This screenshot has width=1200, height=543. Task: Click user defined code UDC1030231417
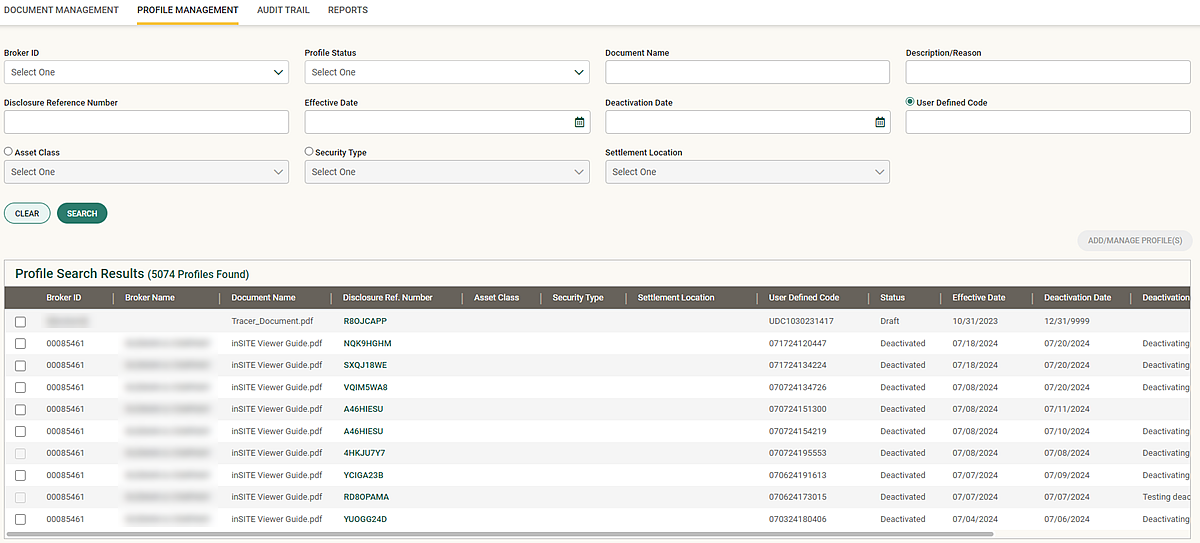pos(801,322)
